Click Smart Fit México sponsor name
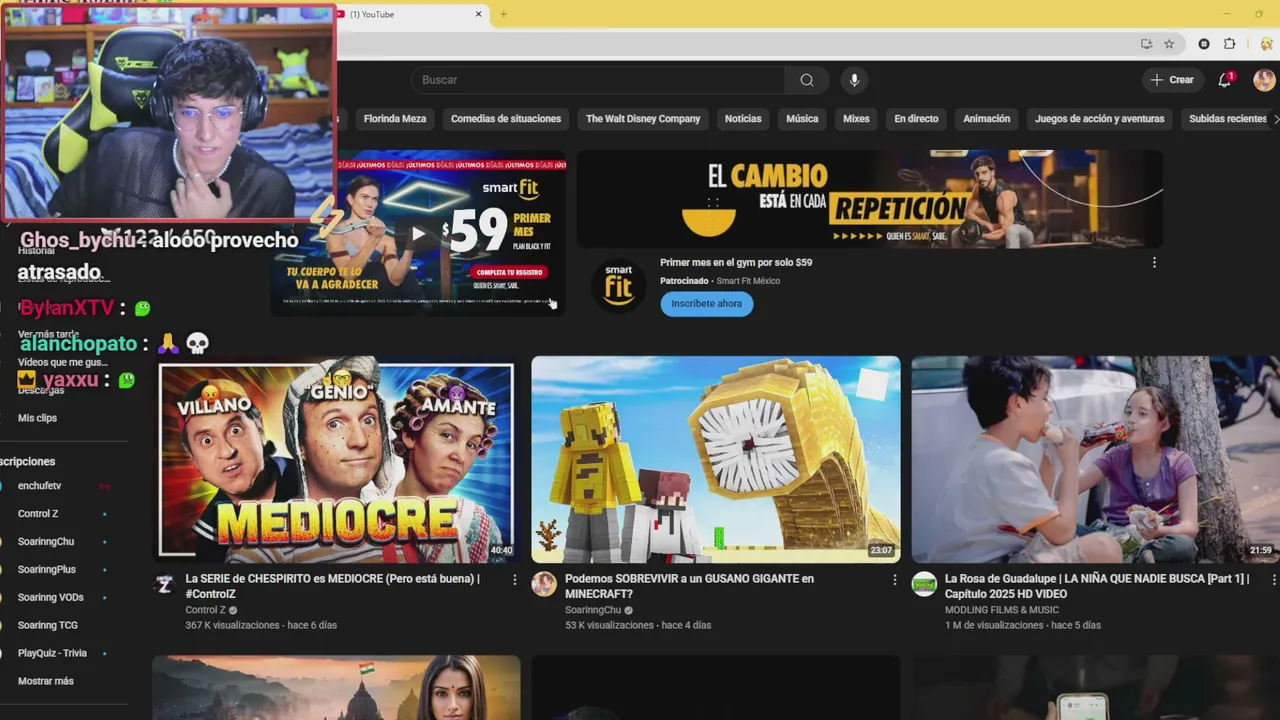This screenshot has width=1280, height=720. [x=748, y=281]
